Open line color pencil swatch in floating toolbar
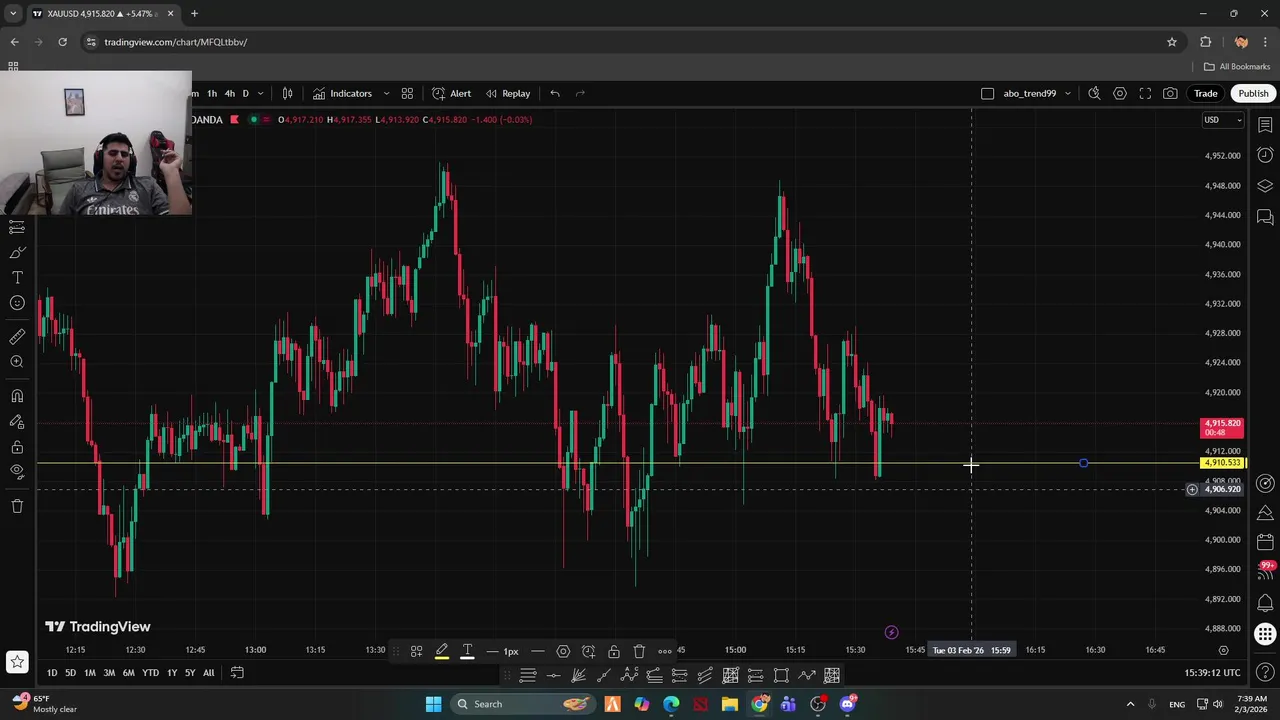 [442, 651]
